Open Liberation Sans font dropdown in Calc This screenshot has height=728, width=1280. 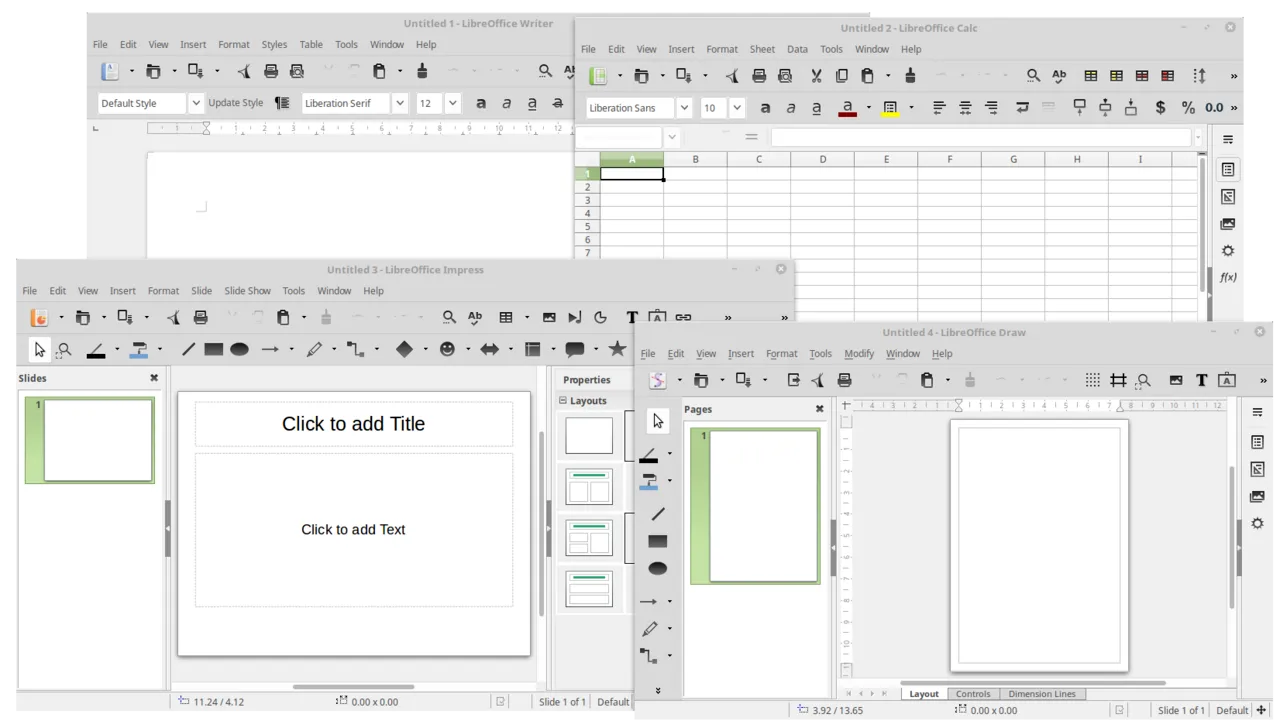point(684,107)
